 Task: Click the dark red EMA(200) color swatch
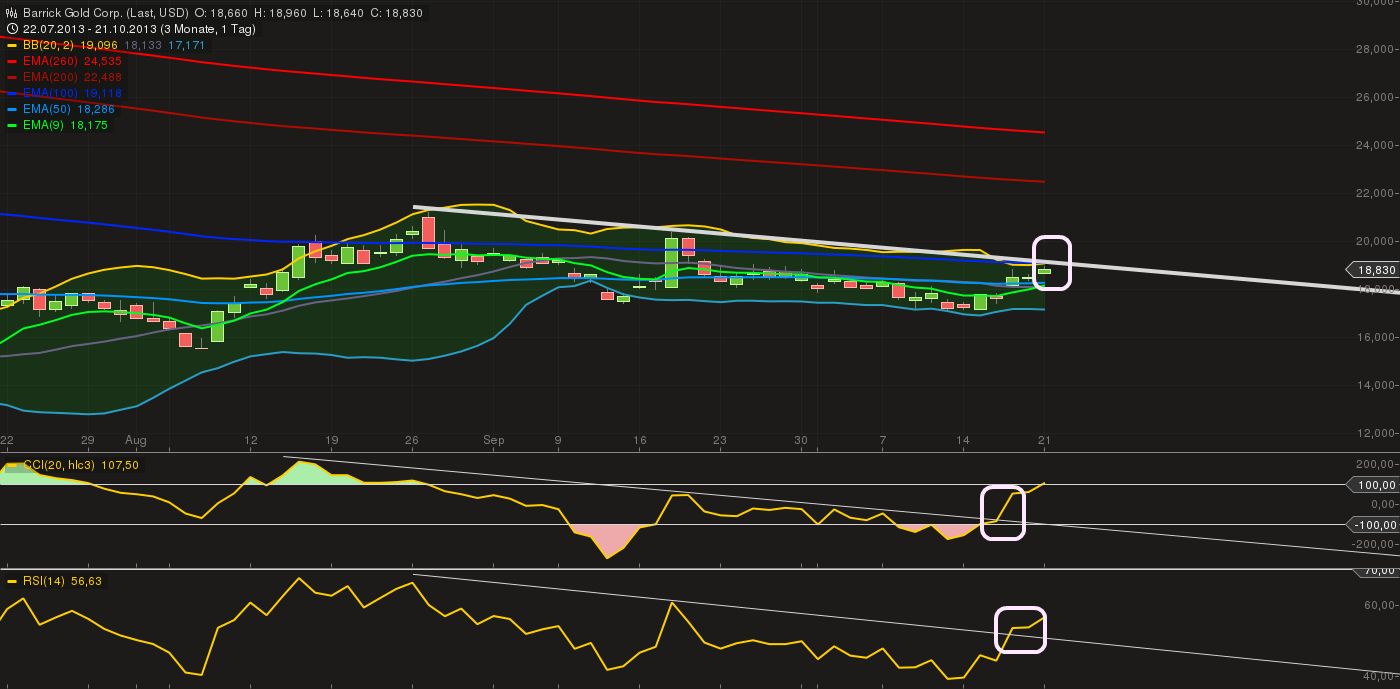point(12,76)
